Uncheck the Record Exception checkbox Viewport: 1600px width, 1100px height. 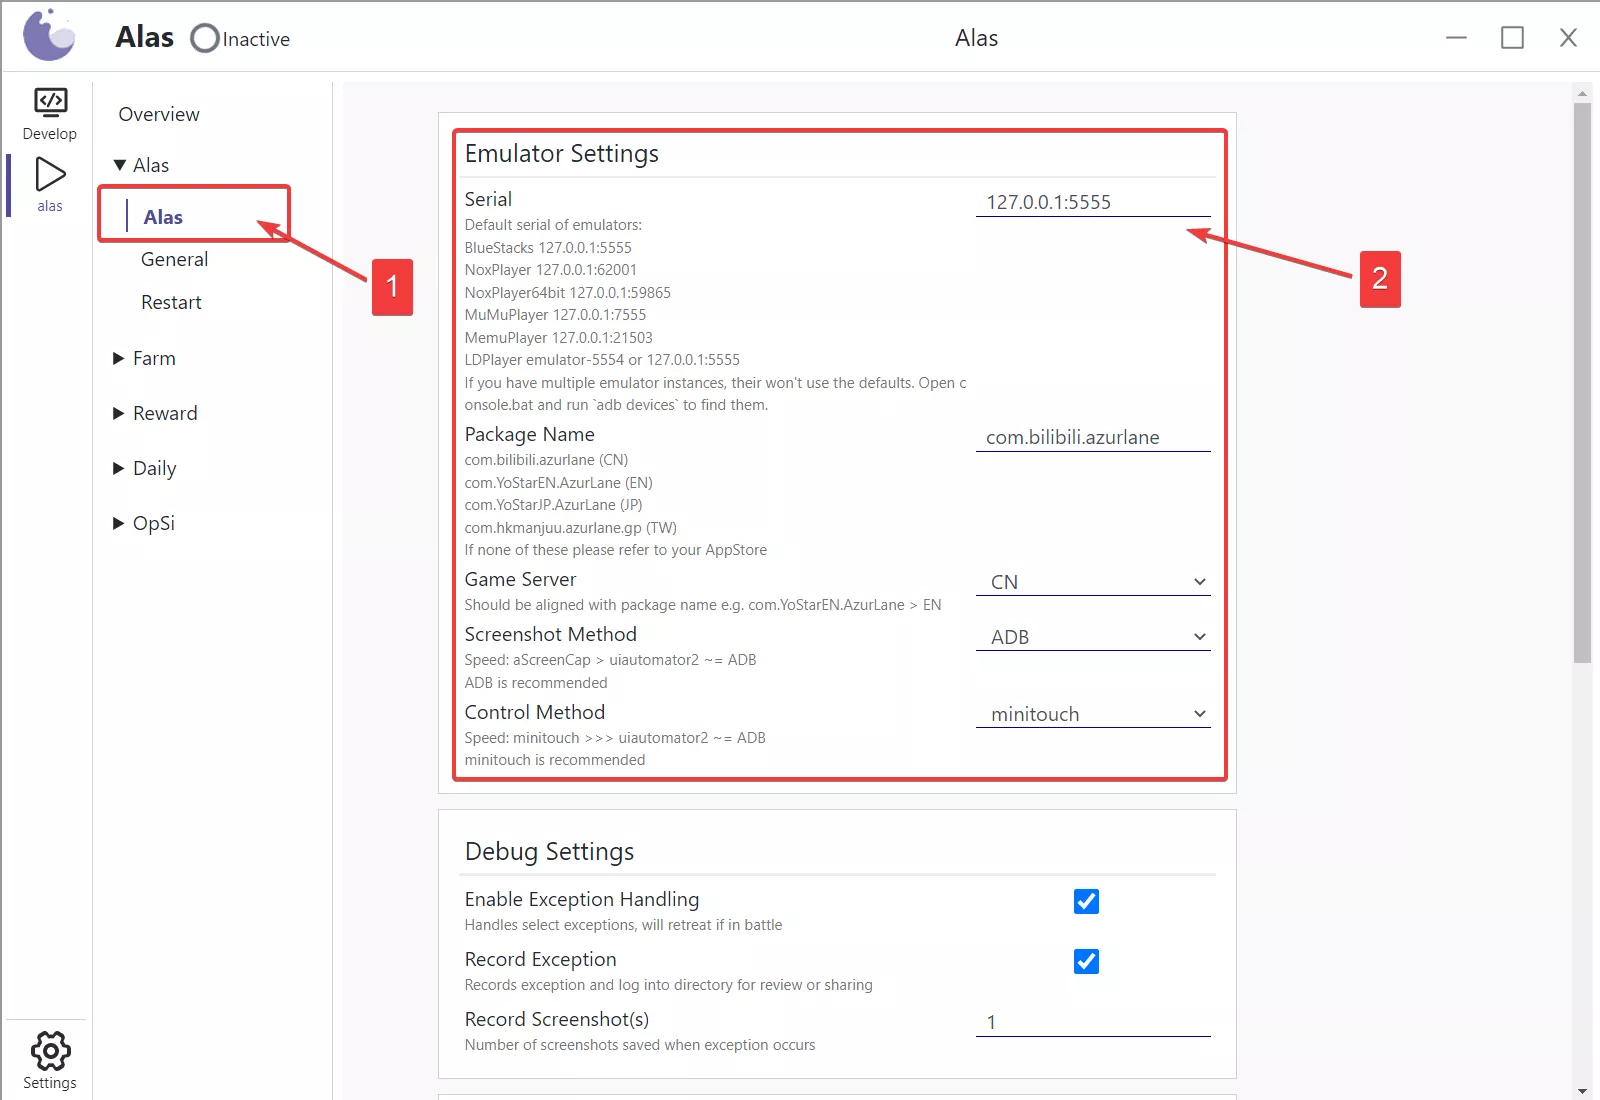[1086, 961]
